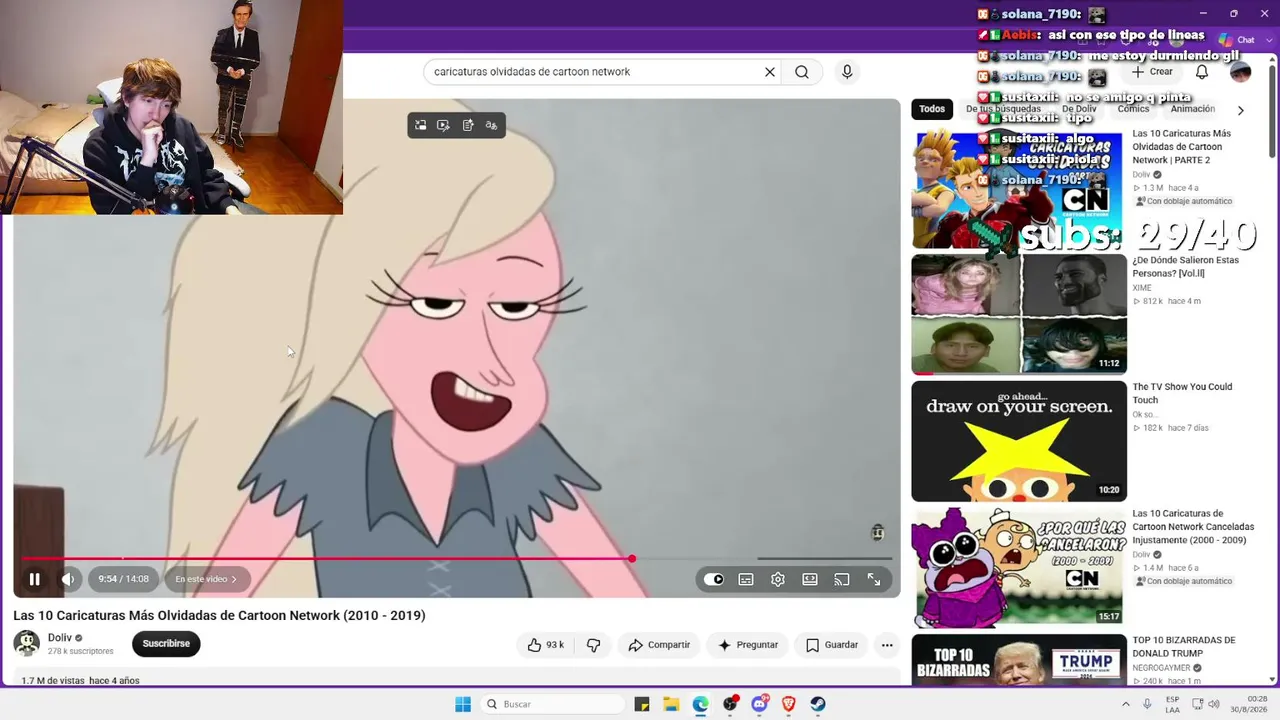Screen dimensions: 1280x720
Task: Pause the video playback
Action: coord(34,579)
